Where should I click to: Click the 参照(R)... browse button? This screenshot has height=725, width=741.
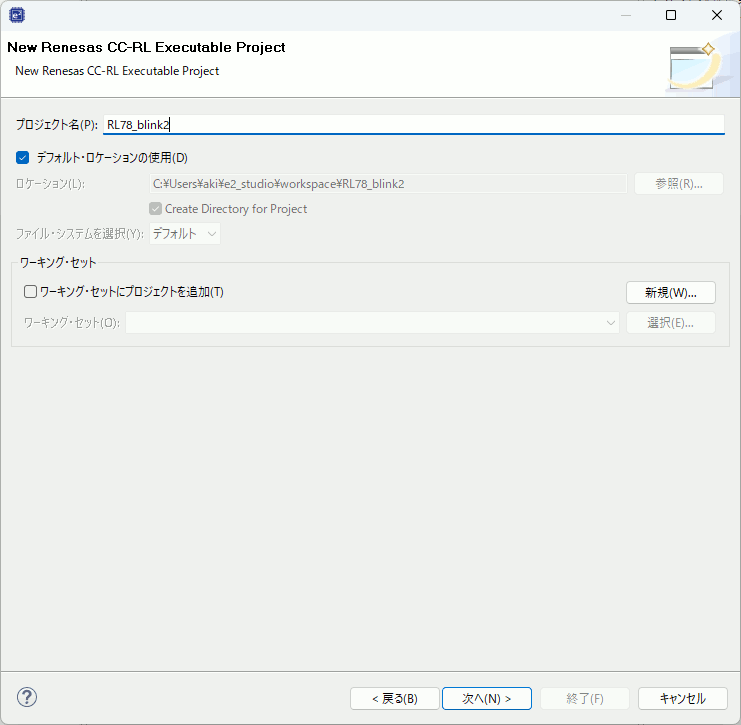pos(679,183)
